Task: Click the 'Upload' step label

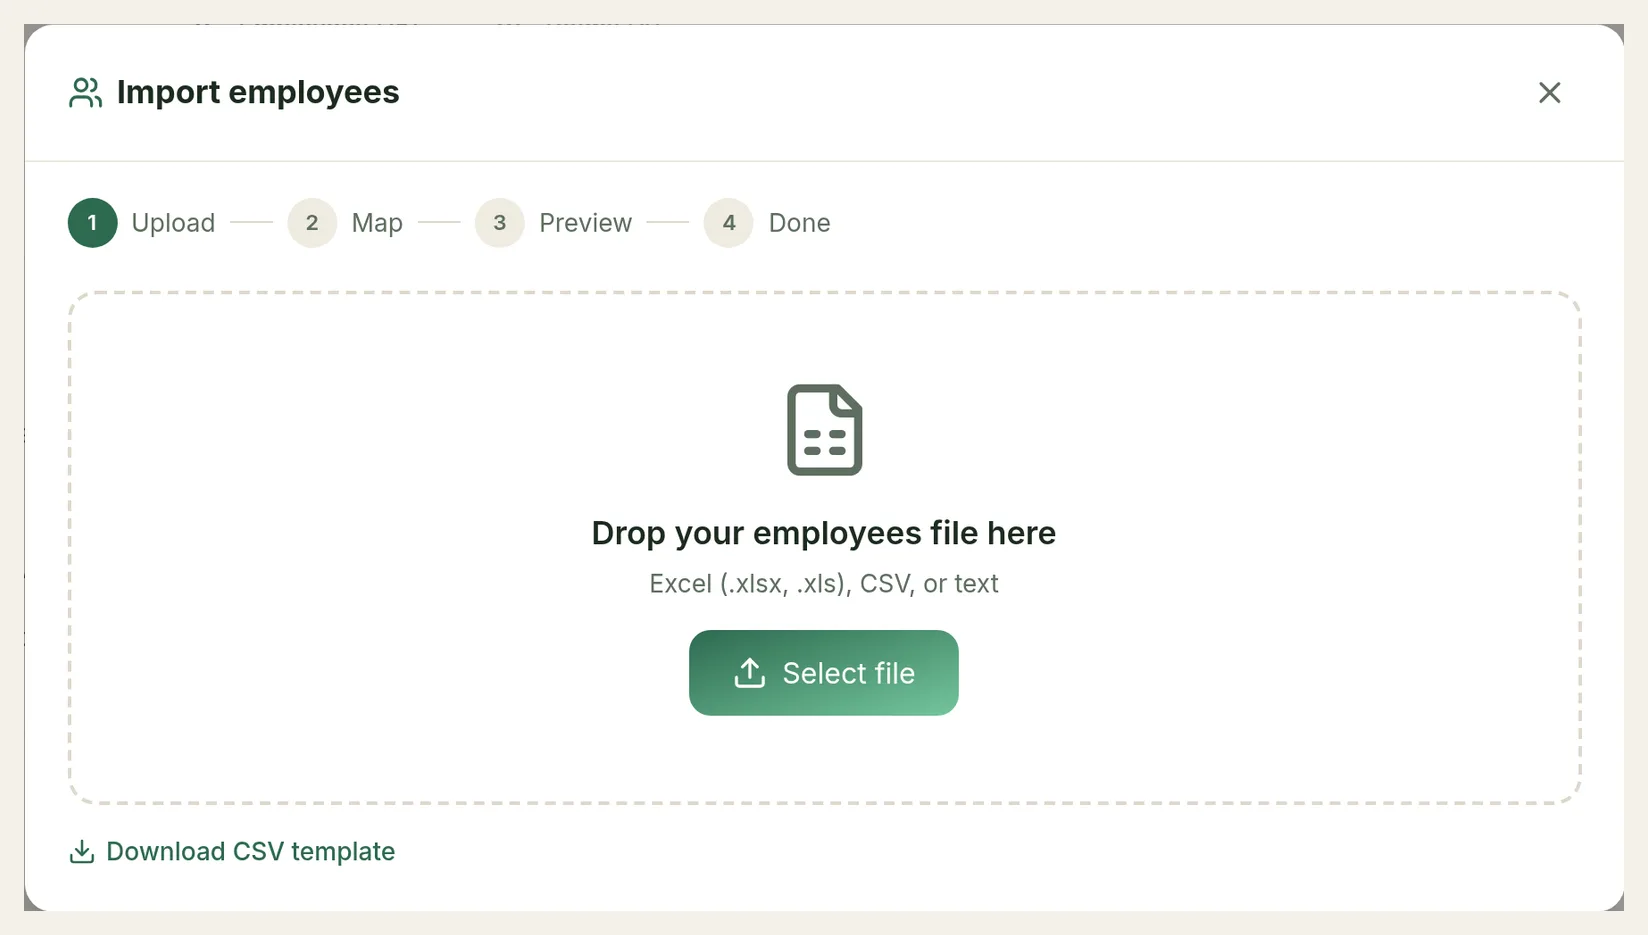Action: tap(173, 222)
